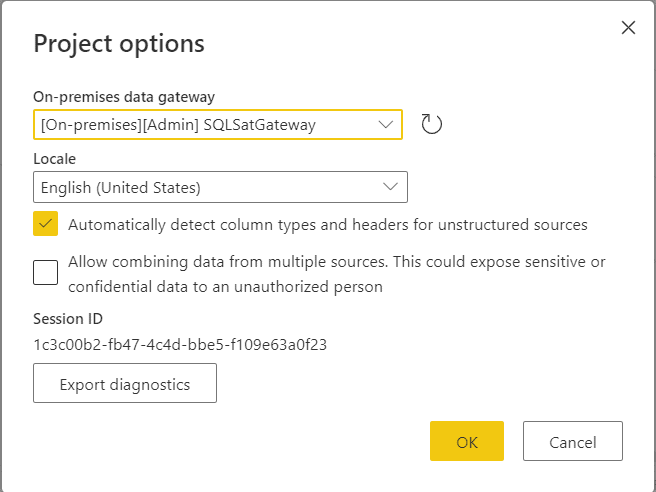Click the 'Project options' dialog title
Image resolution: width=656 pixels, height=492 pixels.
click(119, 44)
